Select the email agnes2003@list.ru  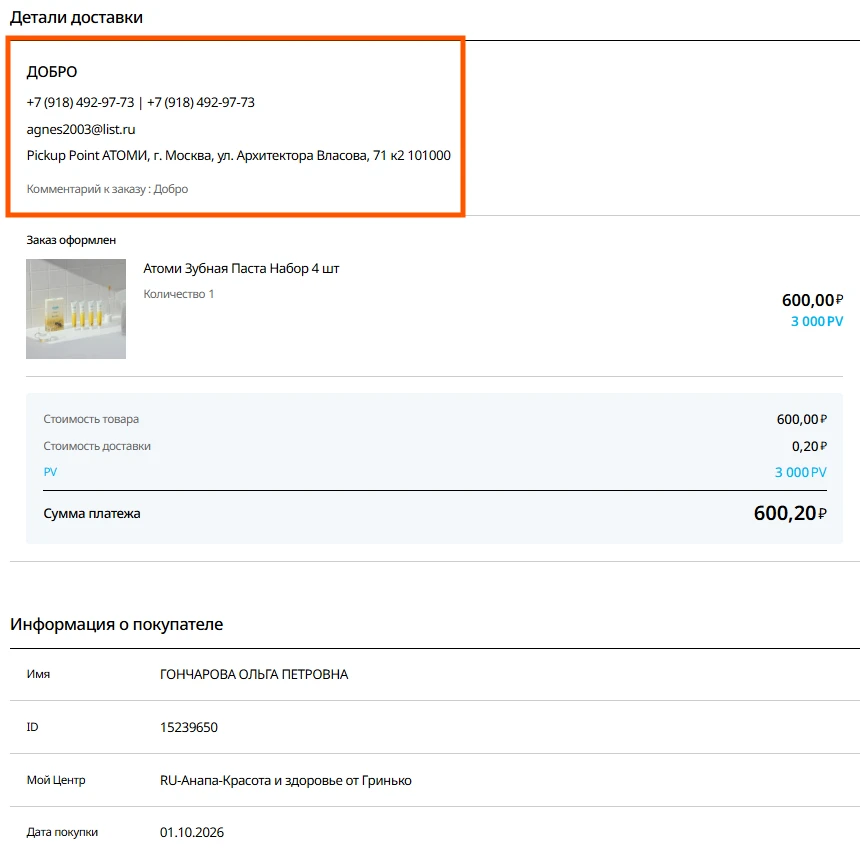coord(81,129)
